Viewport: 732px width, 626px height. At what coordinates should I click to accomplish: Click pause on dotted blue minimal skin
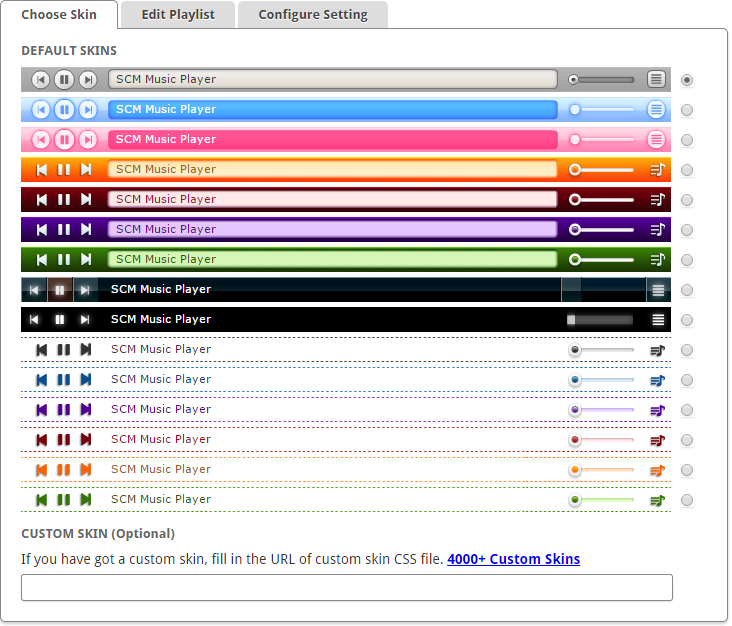tap(64, 380)
